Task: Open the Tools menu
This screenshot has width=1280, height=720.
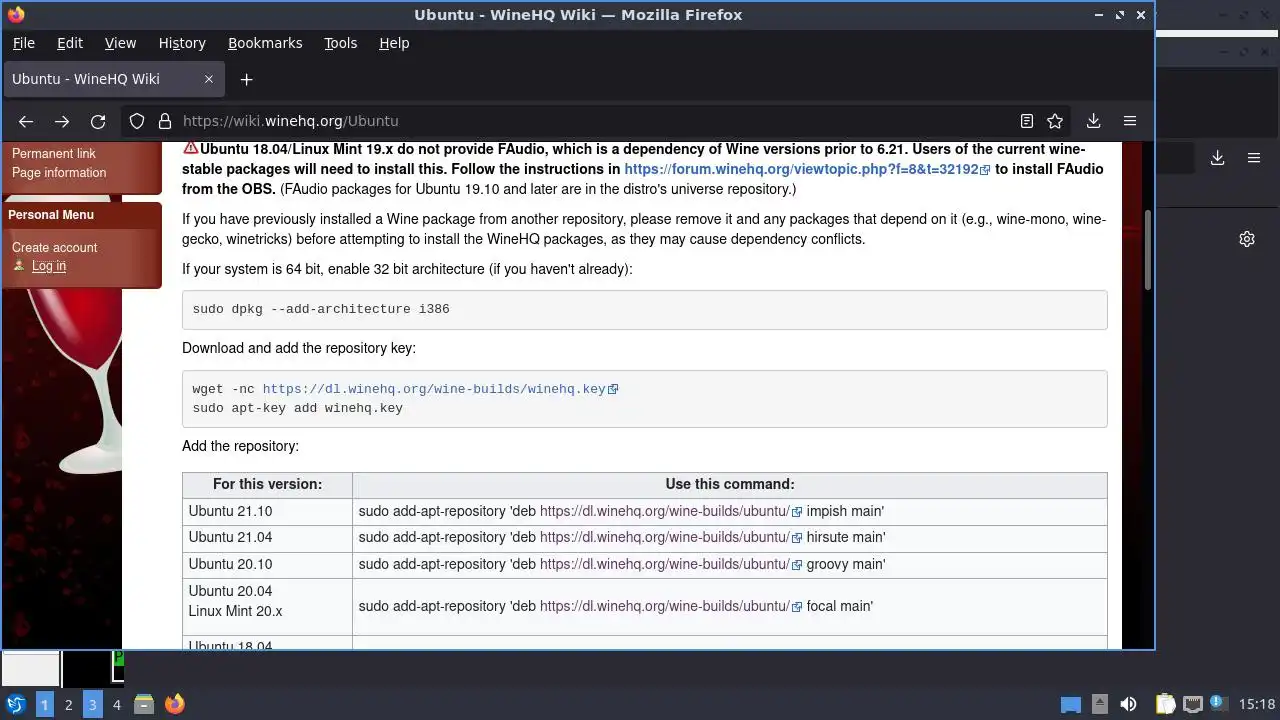Action: pyautogui.click(x=340, y=43)
